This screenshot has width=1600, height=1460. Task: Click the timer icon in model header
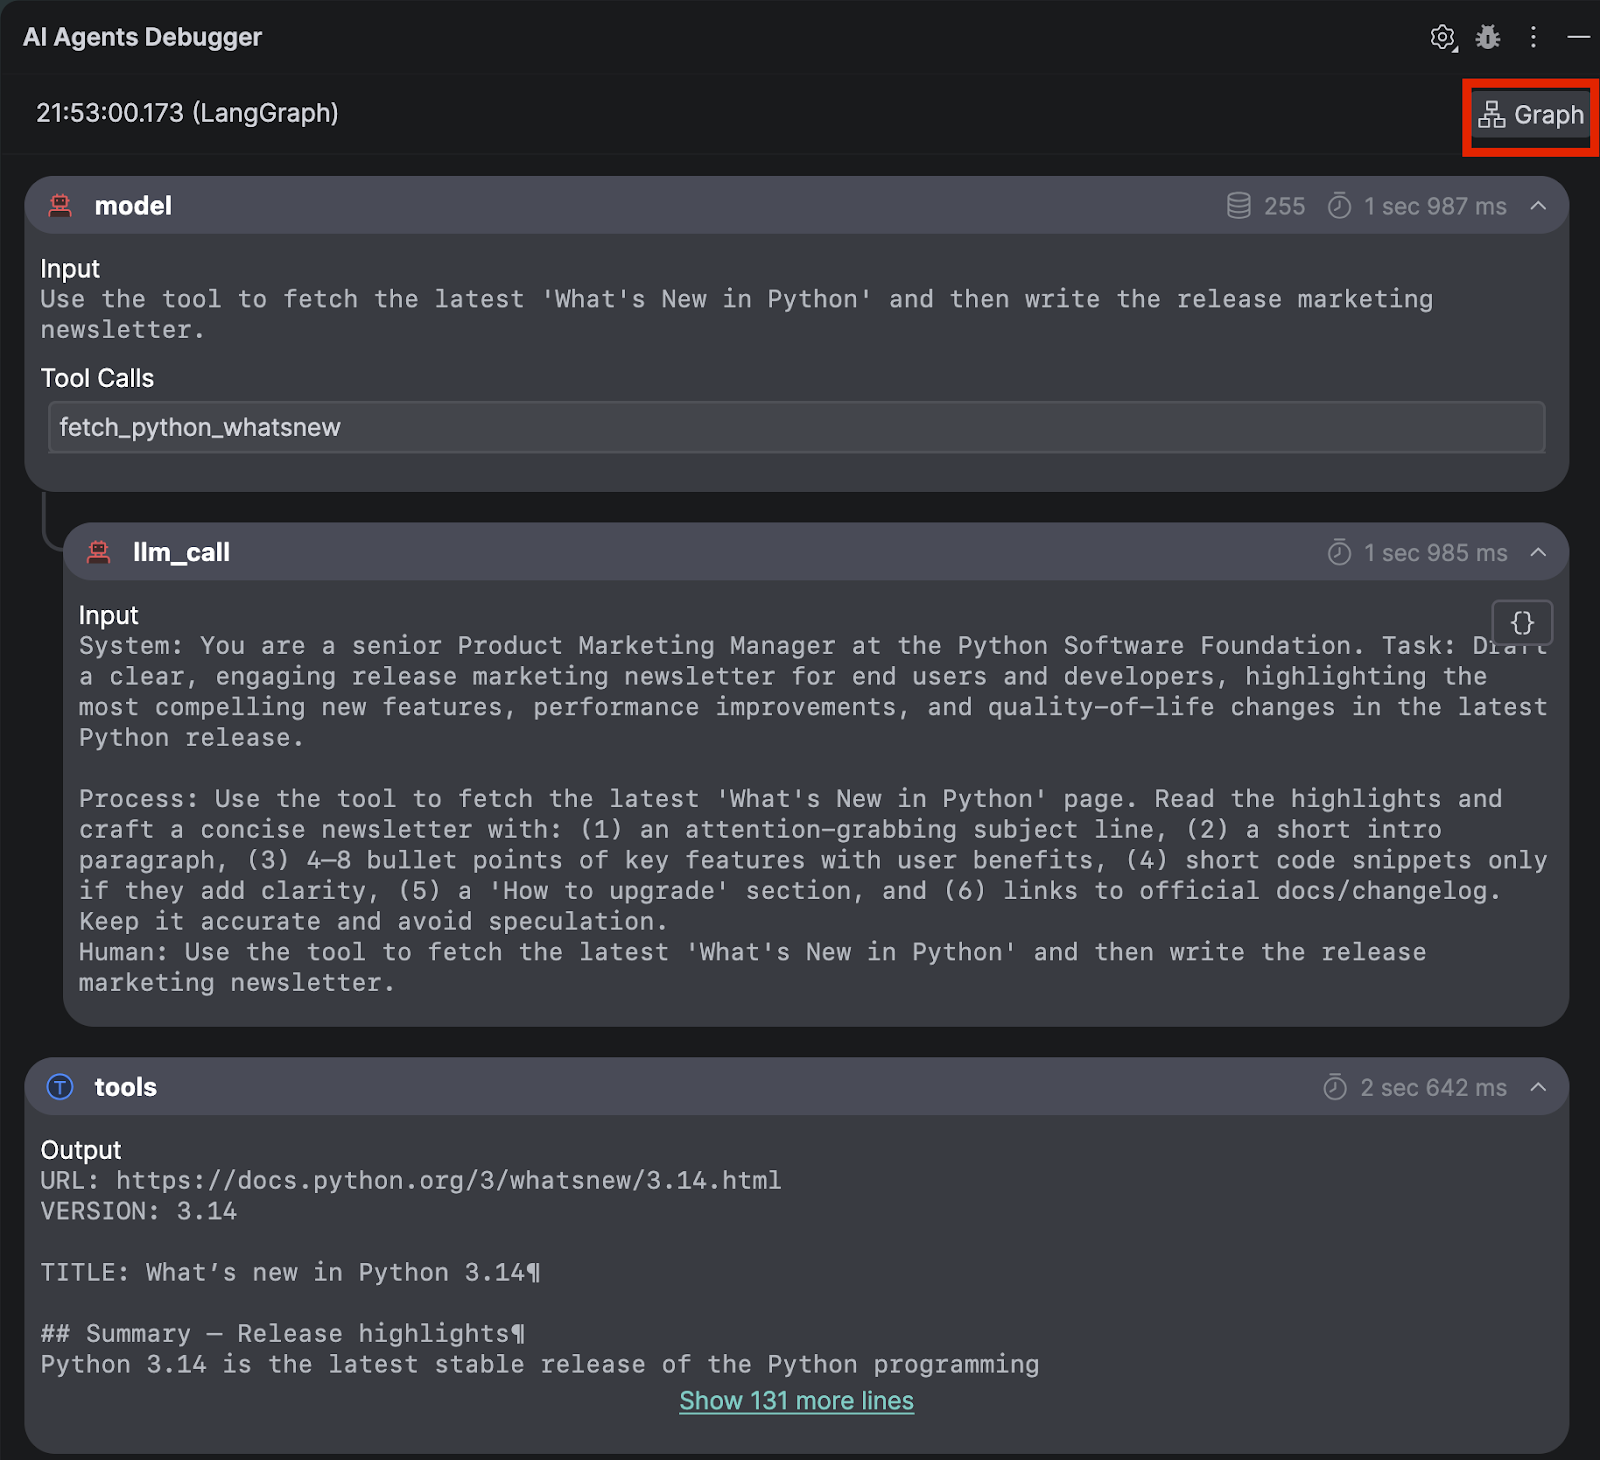click(1339, 206)
